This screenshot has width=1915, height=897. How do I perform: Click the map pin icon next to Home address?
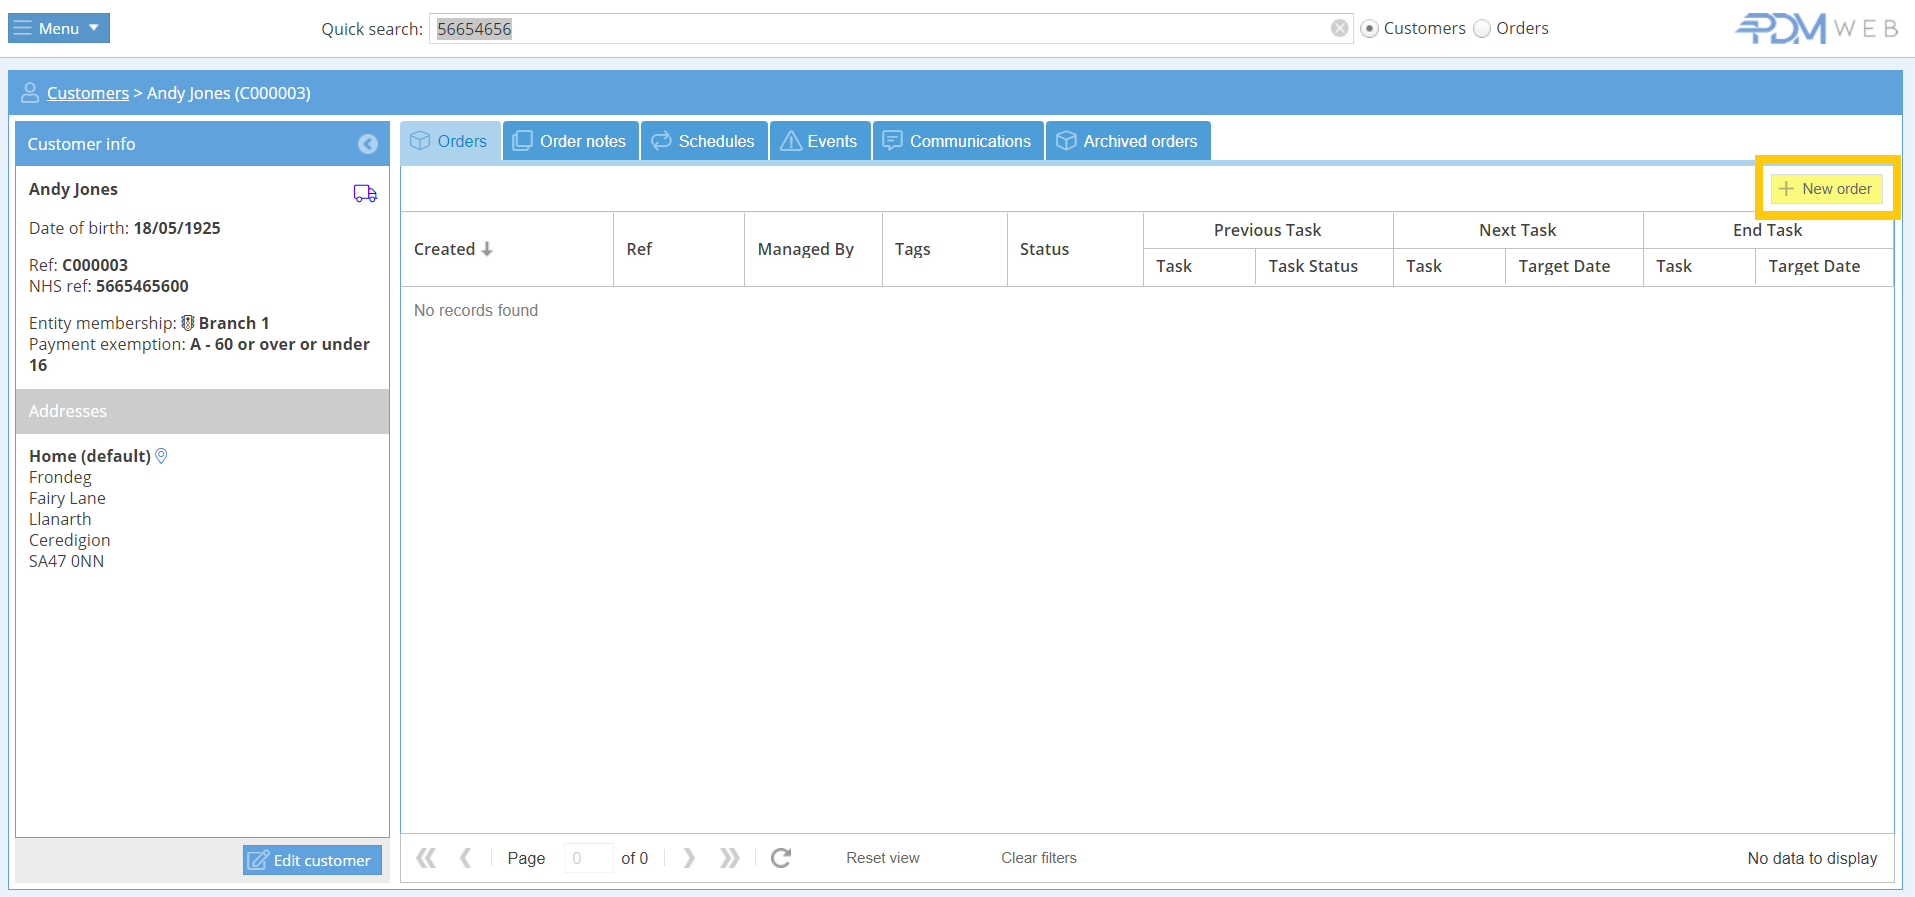[x=162, y=456]
